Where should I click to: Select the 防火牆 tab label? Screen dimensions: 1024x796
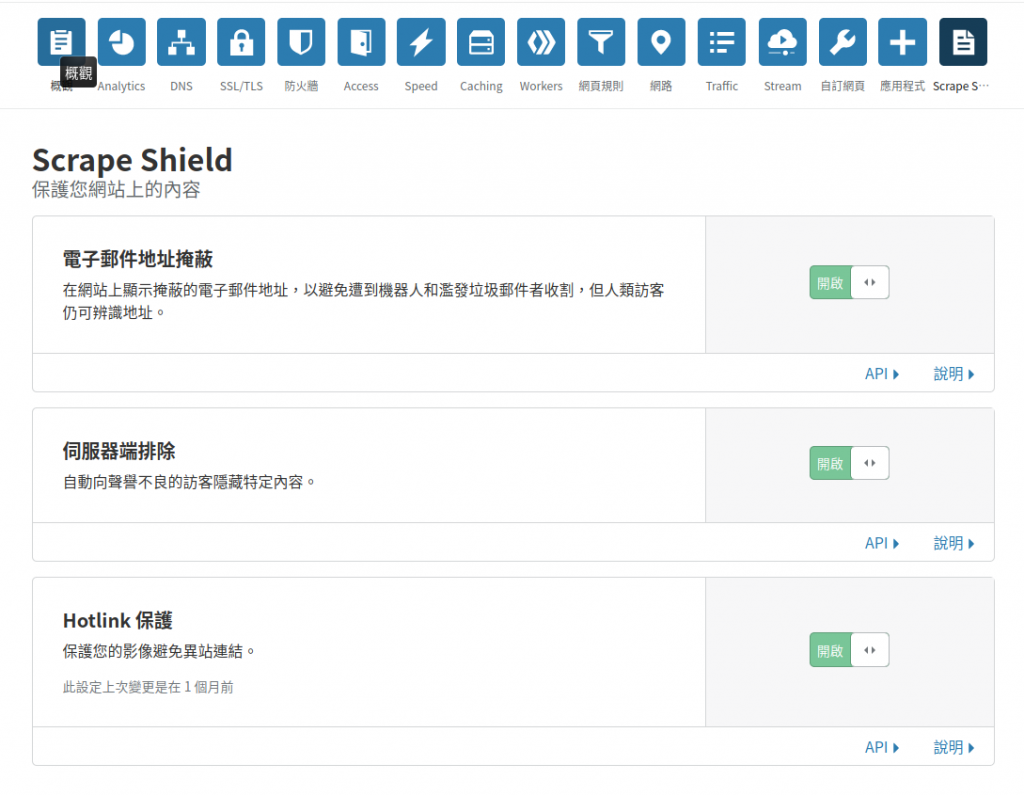coord(301,86)
